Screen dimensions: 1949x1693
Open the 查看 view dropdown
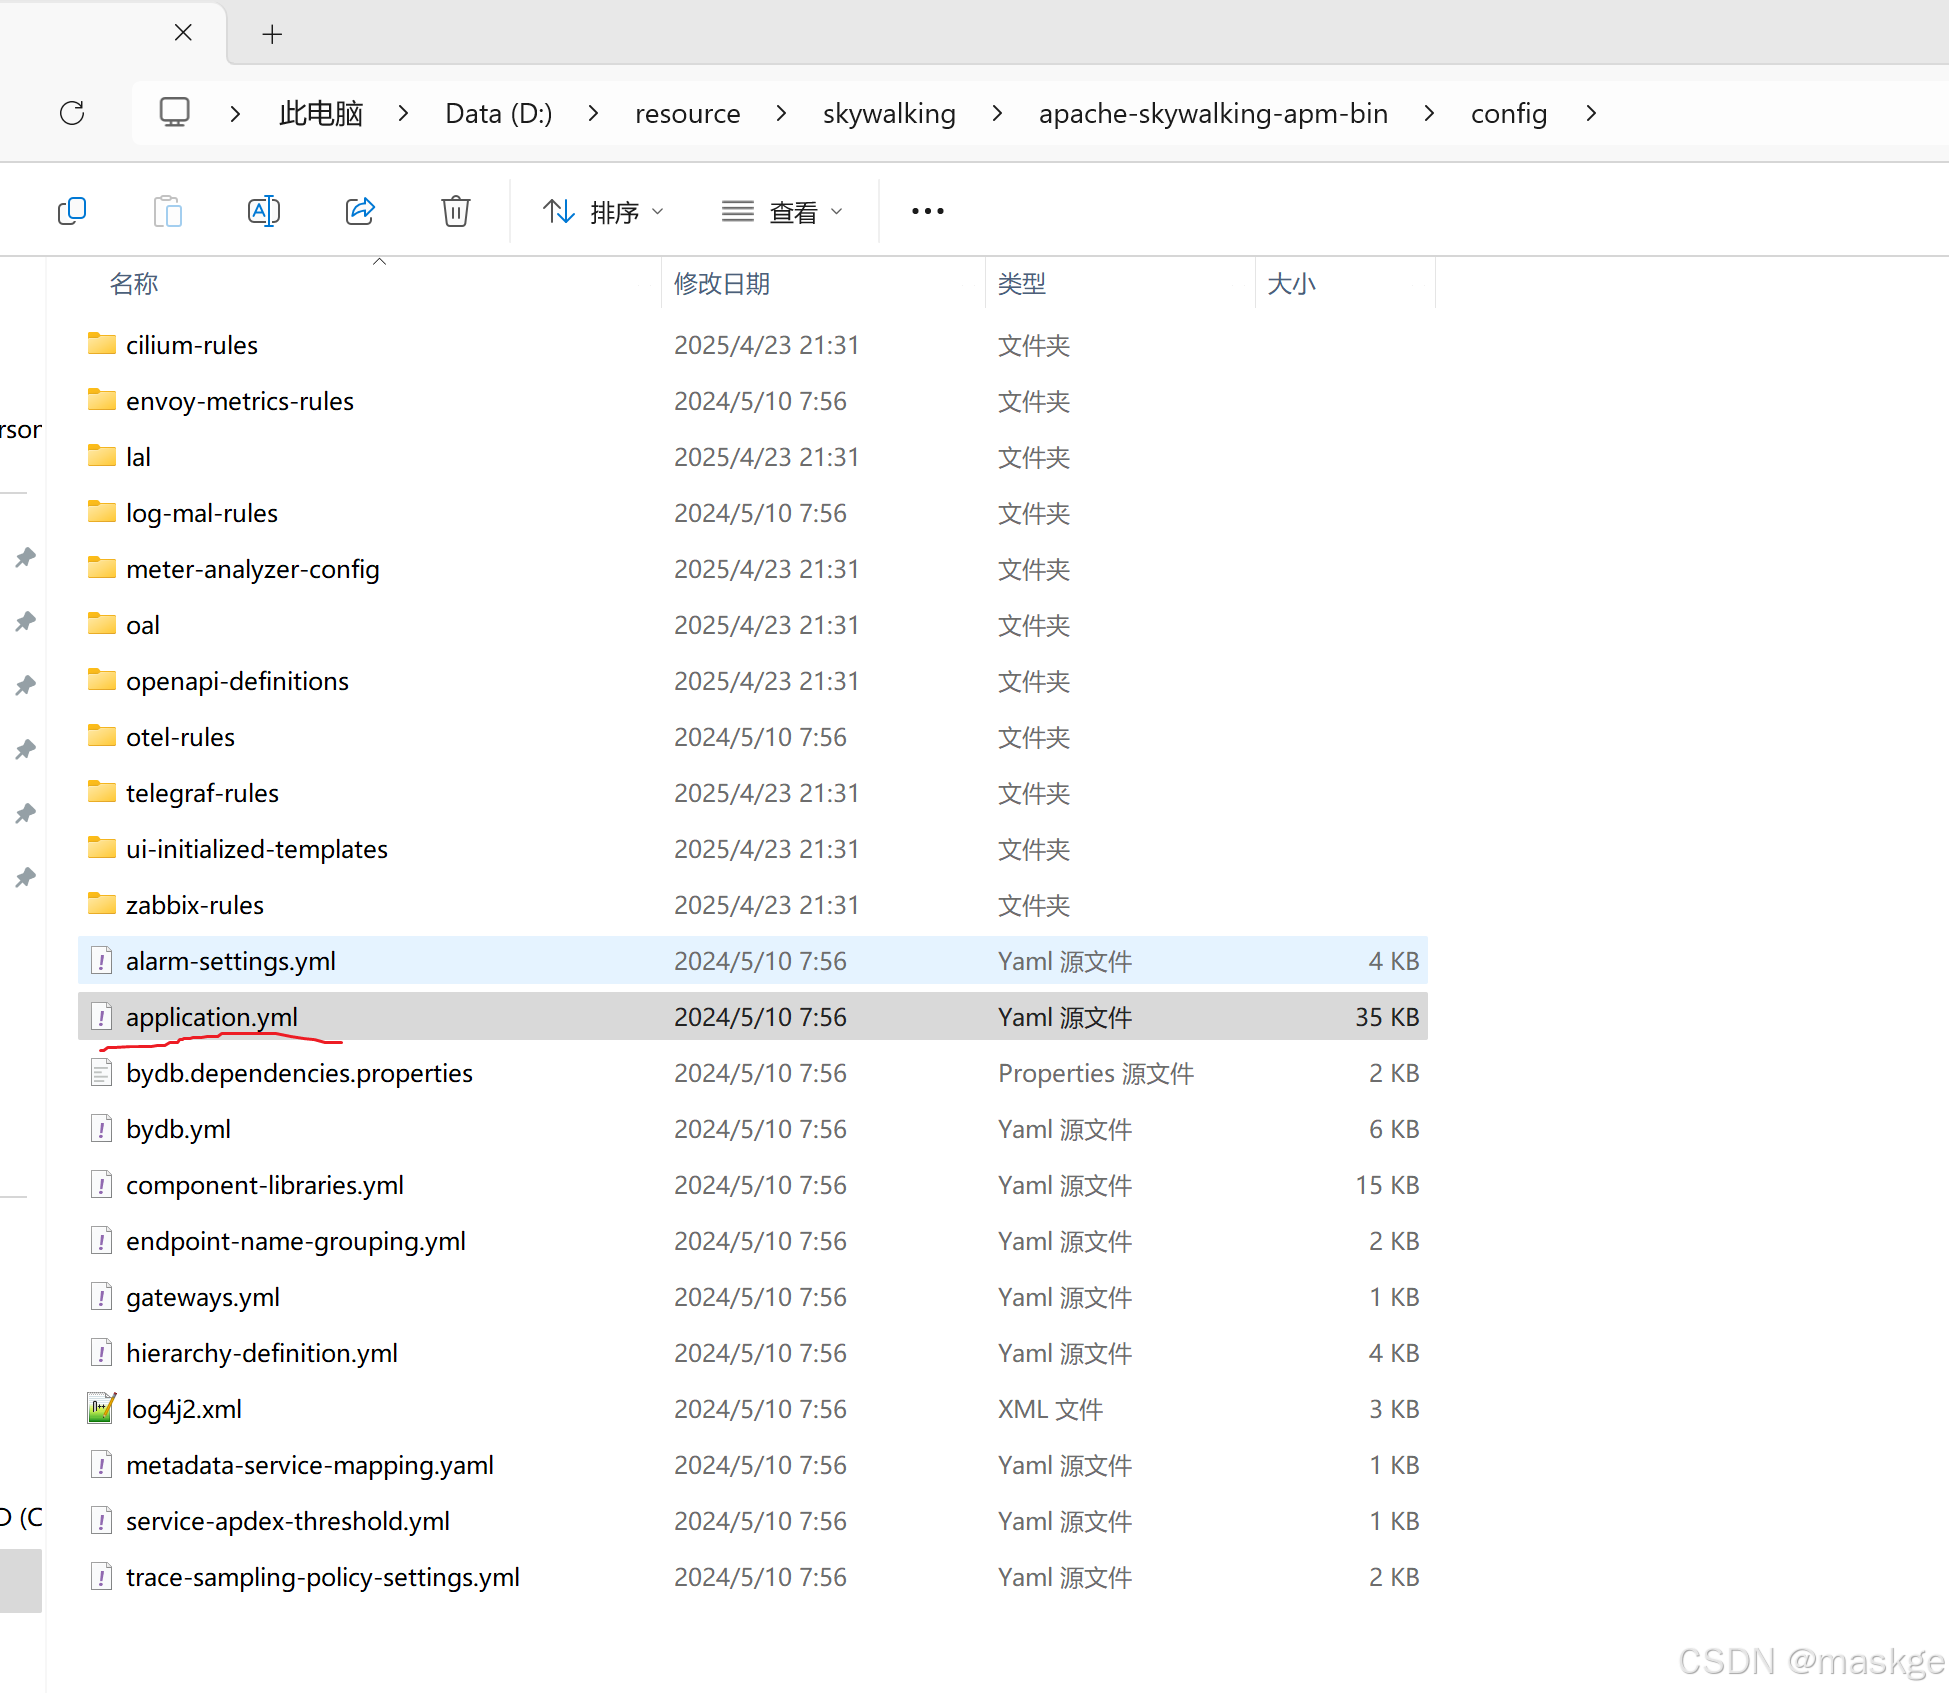click(x=782, y=212)
